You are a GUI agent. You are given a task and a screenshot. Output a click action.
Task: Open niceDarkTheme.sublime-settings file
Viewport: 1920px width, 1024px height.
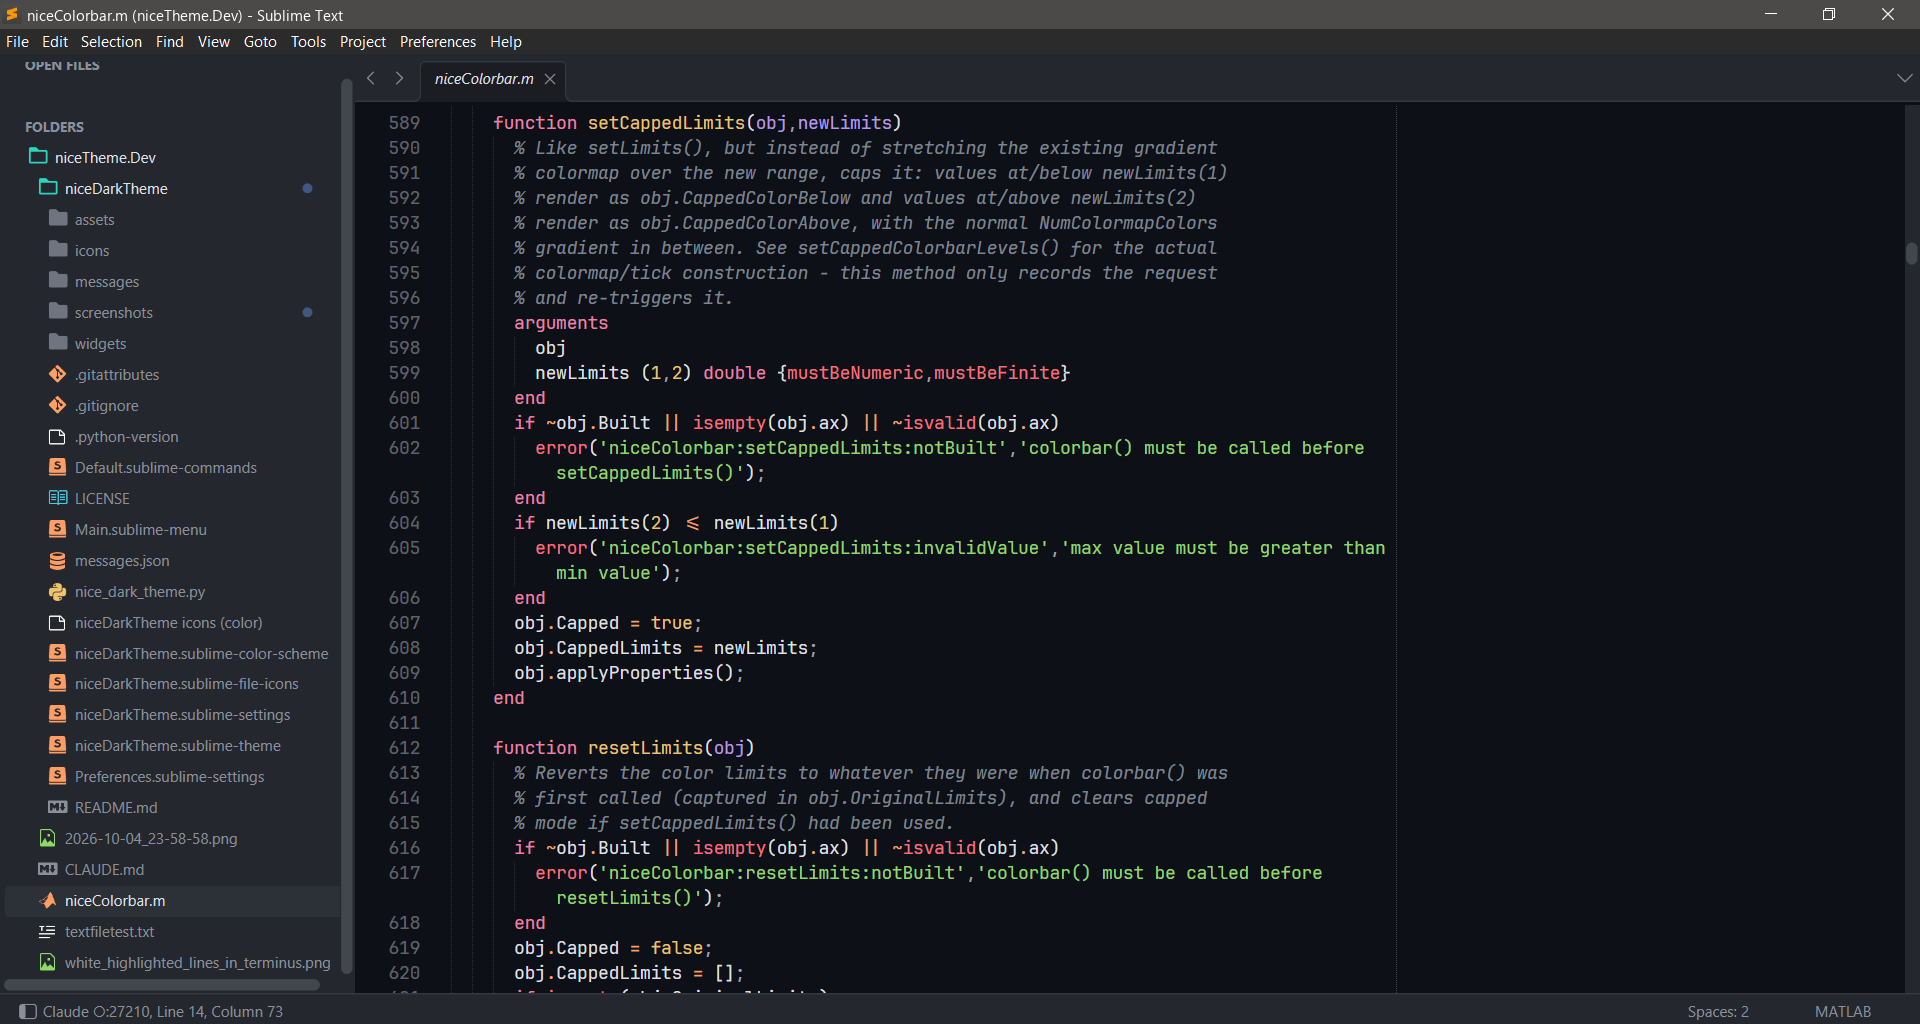tap(183, 714)
